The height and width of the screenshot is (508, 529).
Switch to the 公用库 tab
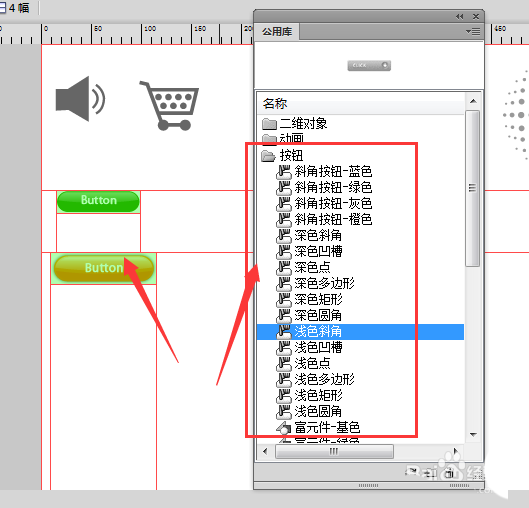(x=277, y=32)
